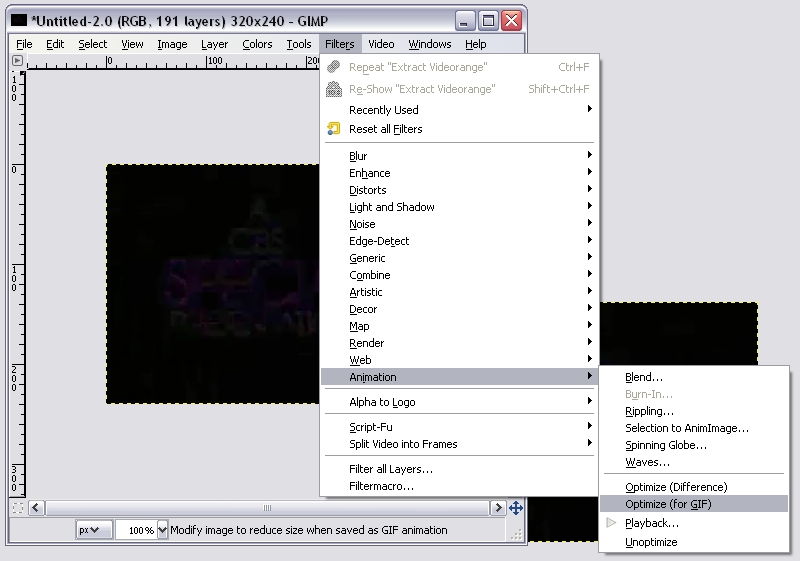Expand the Script-Fu submenu

click(459, 427)
